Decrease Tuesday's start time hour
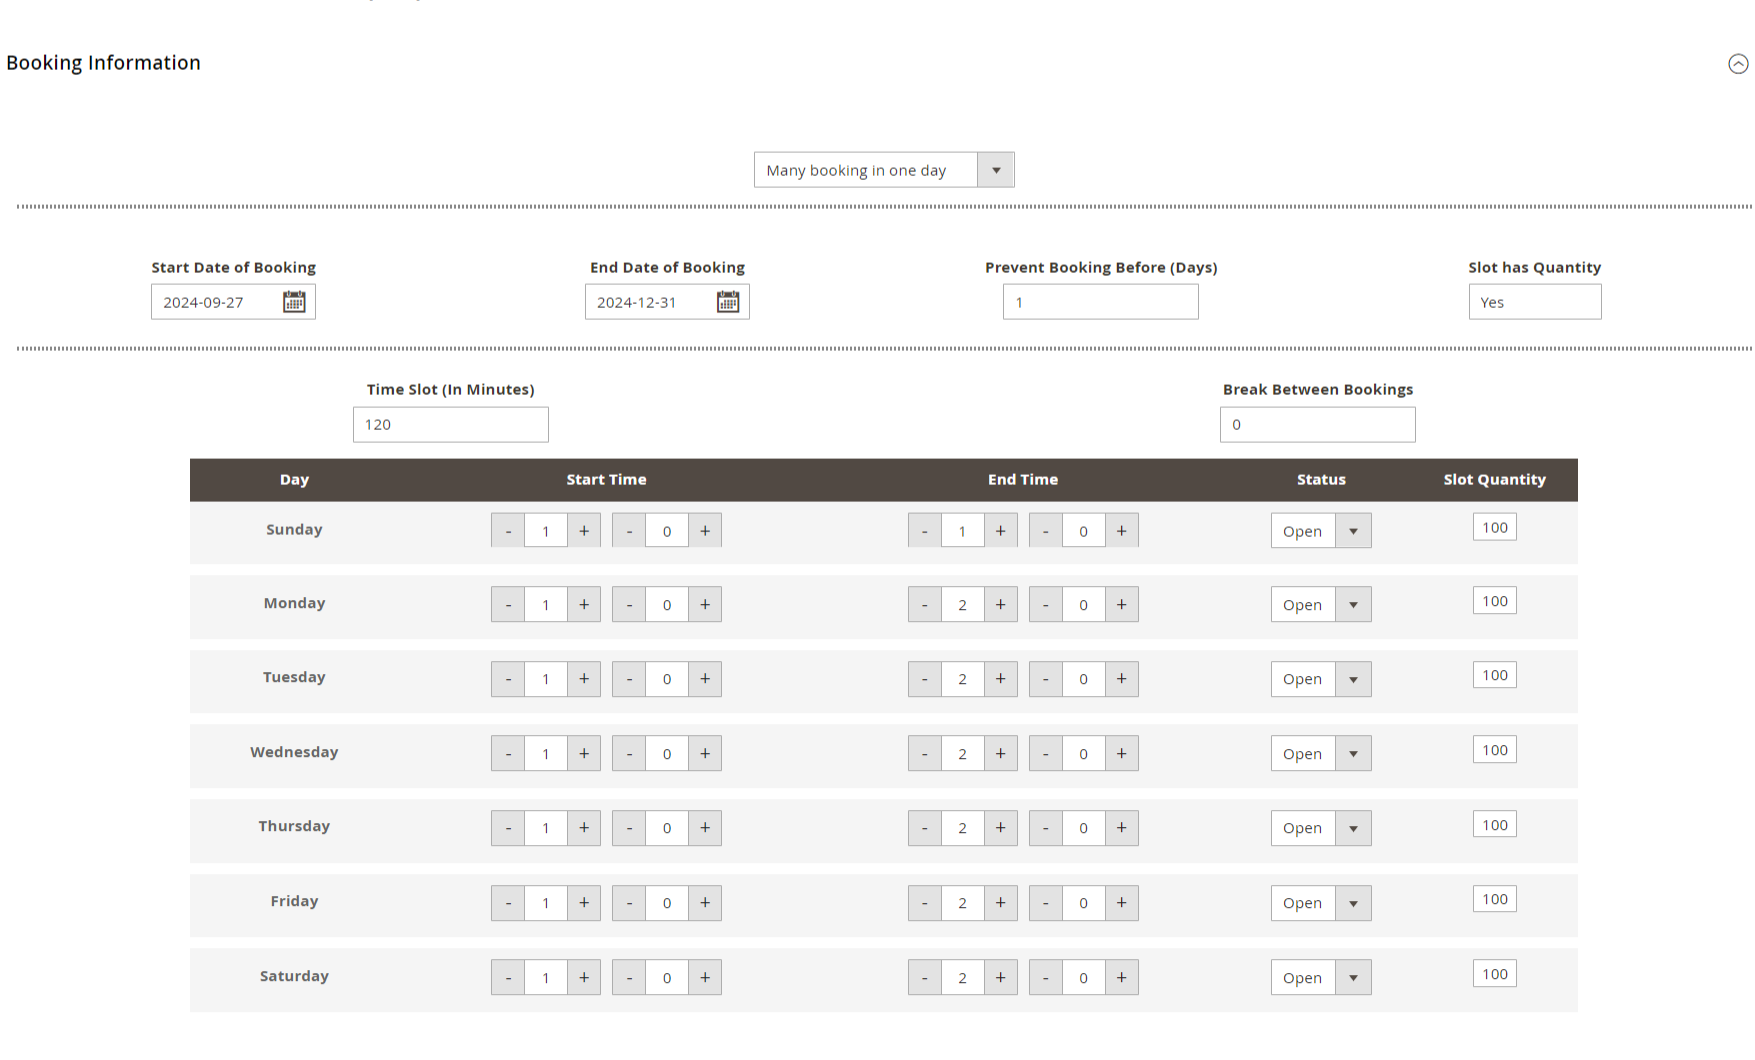Viewport: 1755px width, 1060px height. point(508,679)
